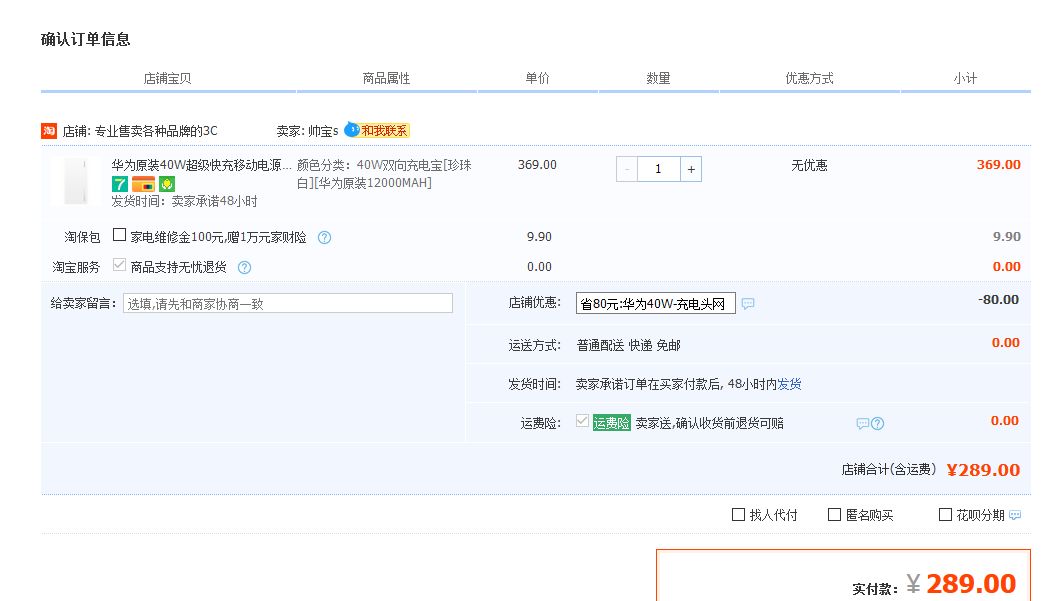Click the 369.00 subtotal in red
This screenshot has height=601, width=1060.
click(x=998, y=164)
